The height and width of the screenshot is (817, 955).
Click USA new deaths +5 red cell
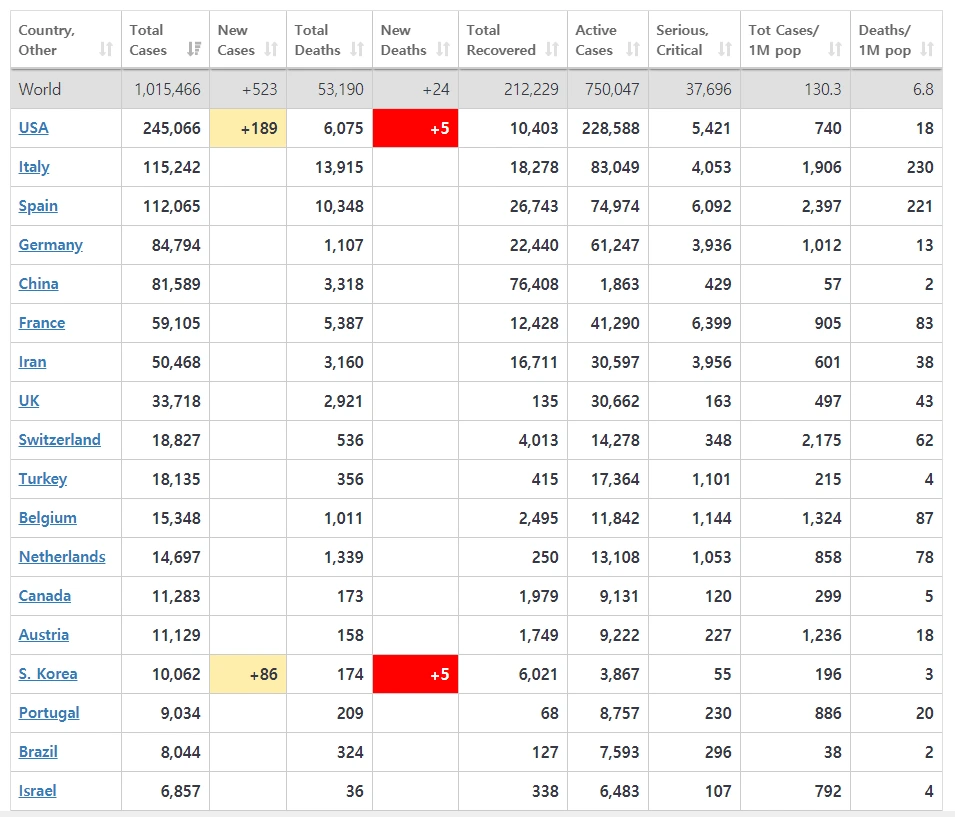point(415,128)
